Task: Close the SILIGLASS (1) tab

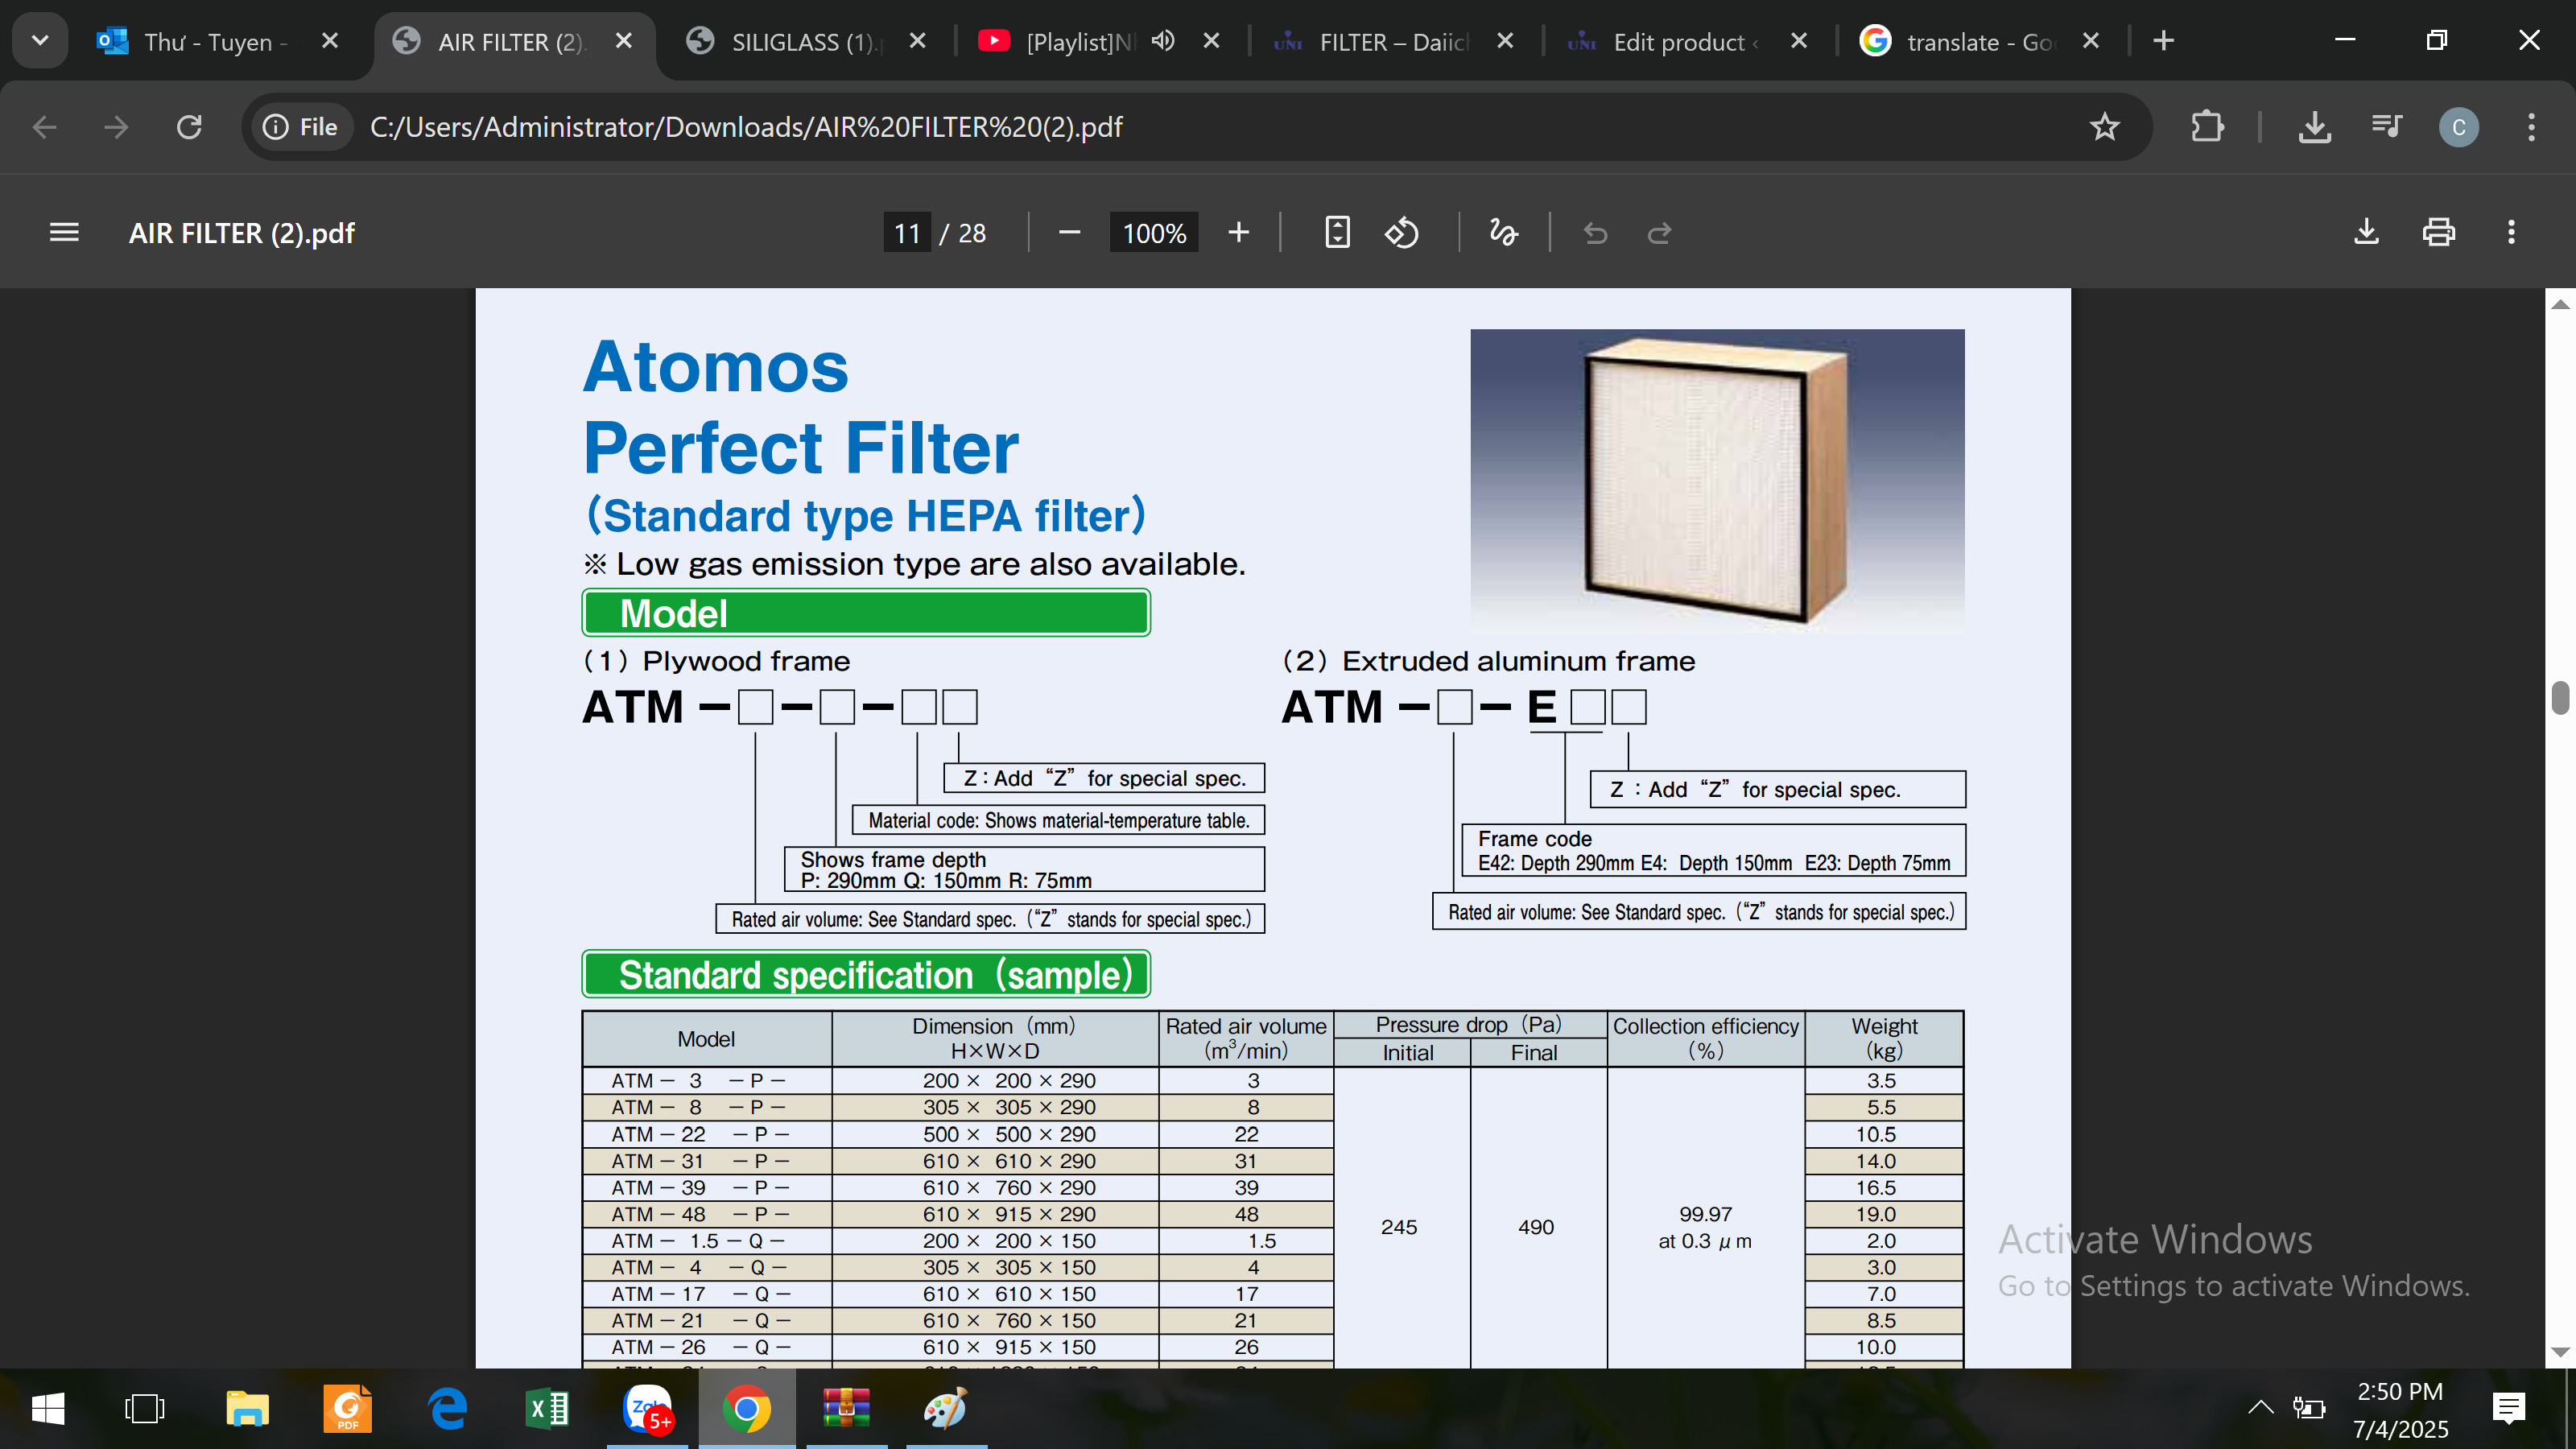Action: click(x=917, y=41)
